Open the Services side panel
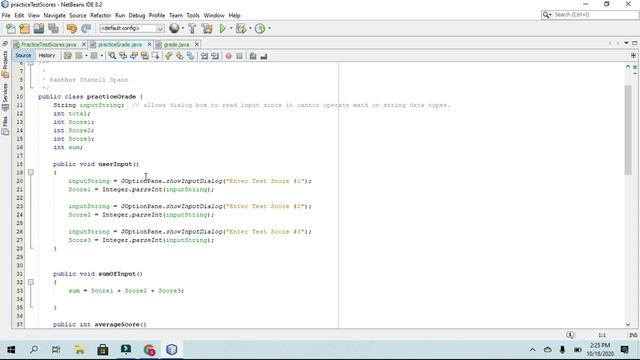This screenshot has height=360, width=640. coord(5,97)
